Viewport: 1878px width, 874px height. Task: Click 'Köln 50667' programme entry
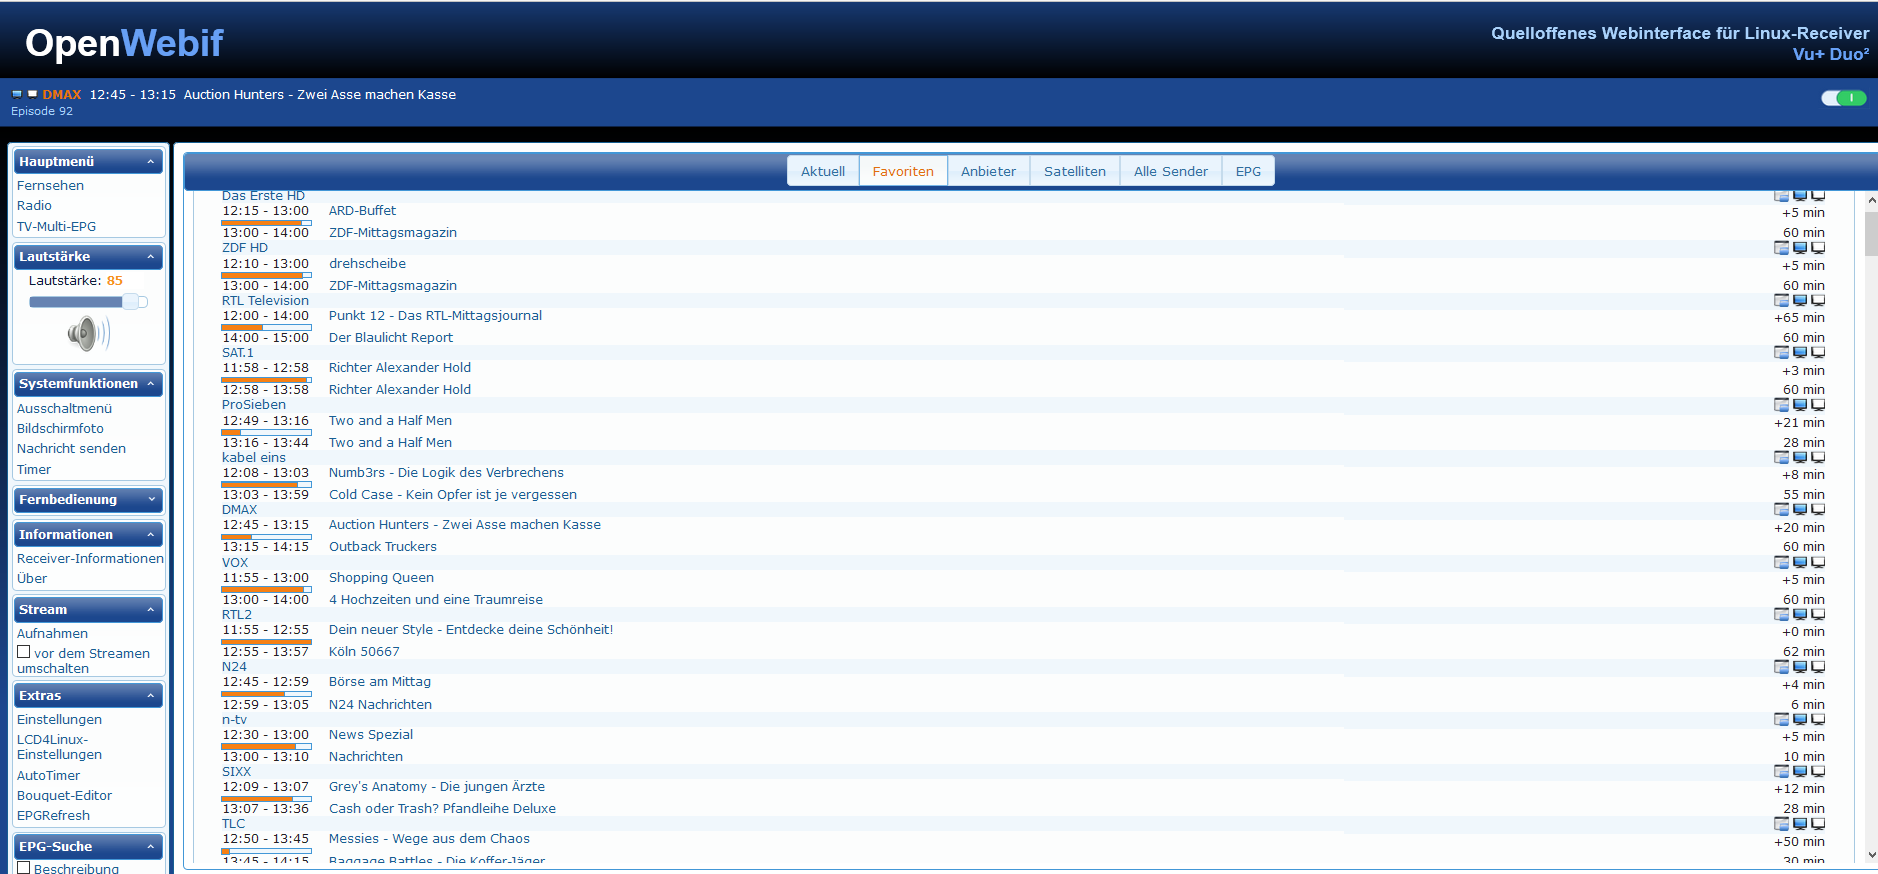coord(364,651)
